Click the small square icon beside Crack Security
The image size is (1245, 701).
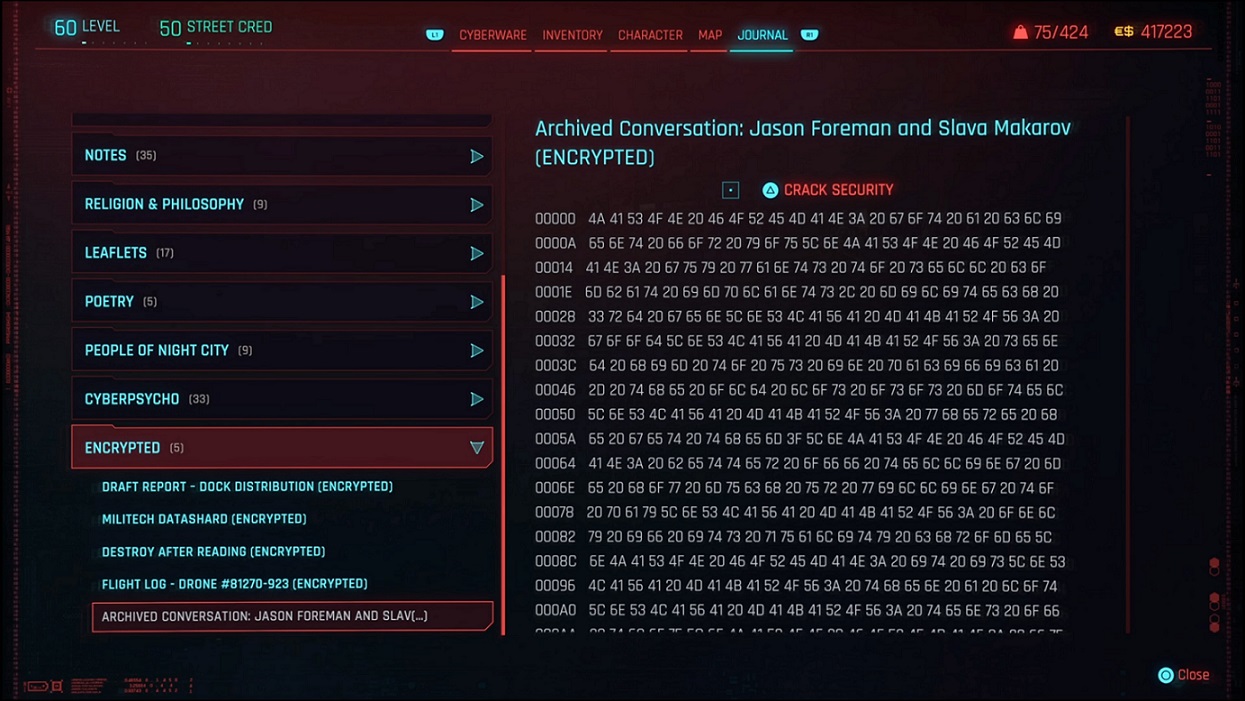click(x=731, y=190)
